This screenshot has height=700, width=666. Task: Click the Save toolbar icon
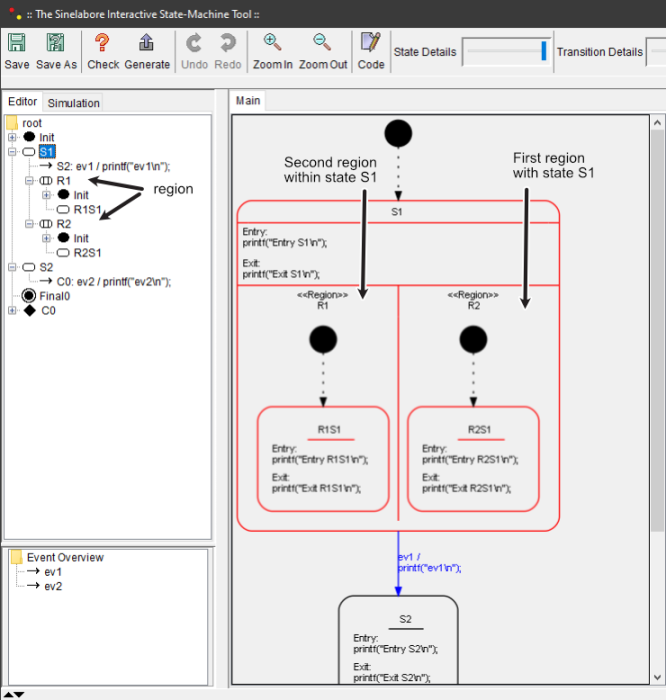pyautogui.click(x=17, y=43)
